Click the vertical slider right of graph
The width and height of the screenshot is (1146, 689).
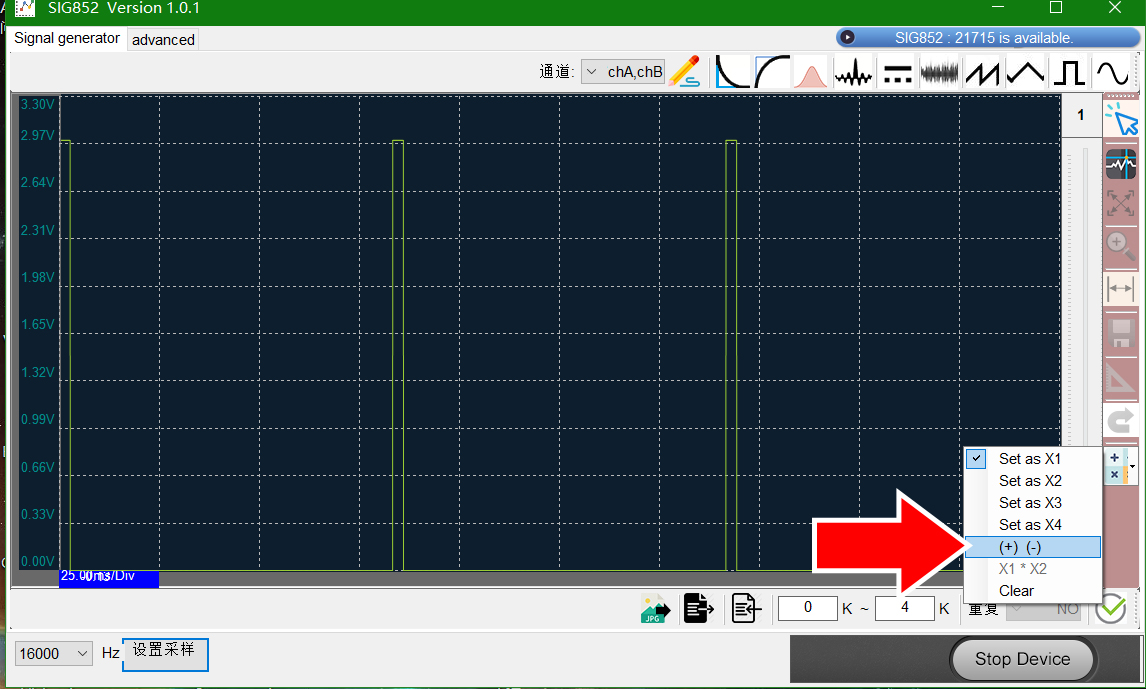tap(1085, 292)
